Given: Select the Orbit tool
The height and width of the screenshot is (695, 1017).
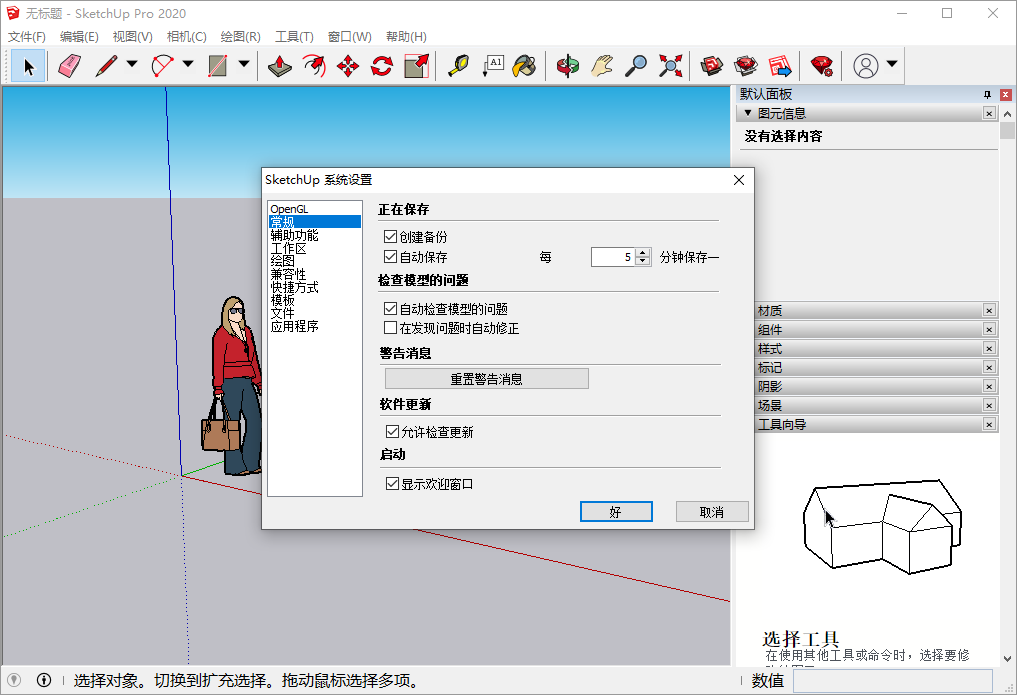Looking at the screenshot, I should click(x=567, y=66).
